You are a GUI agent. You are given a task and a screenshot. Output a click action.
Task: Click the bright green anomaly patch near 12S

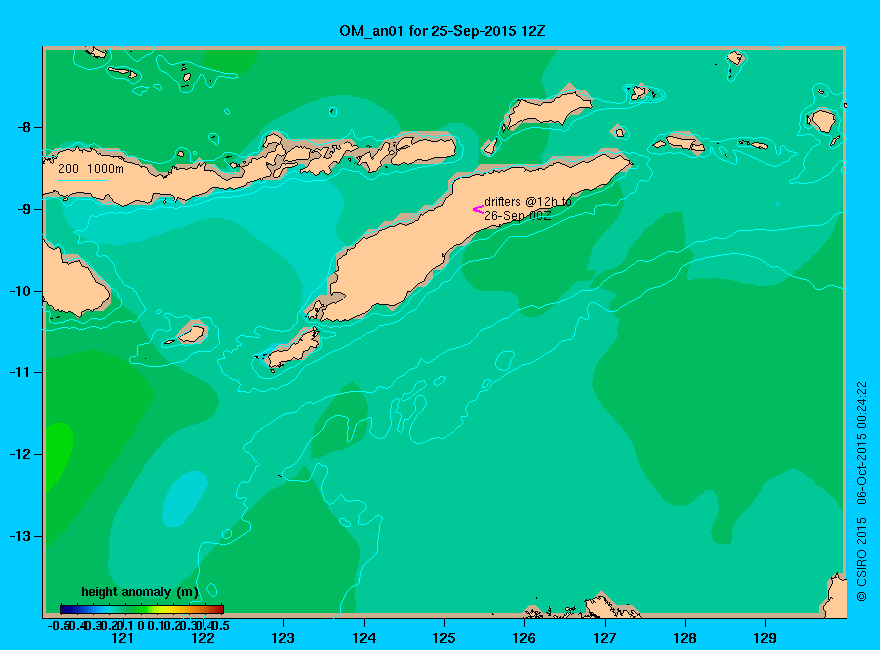point(58,455)
